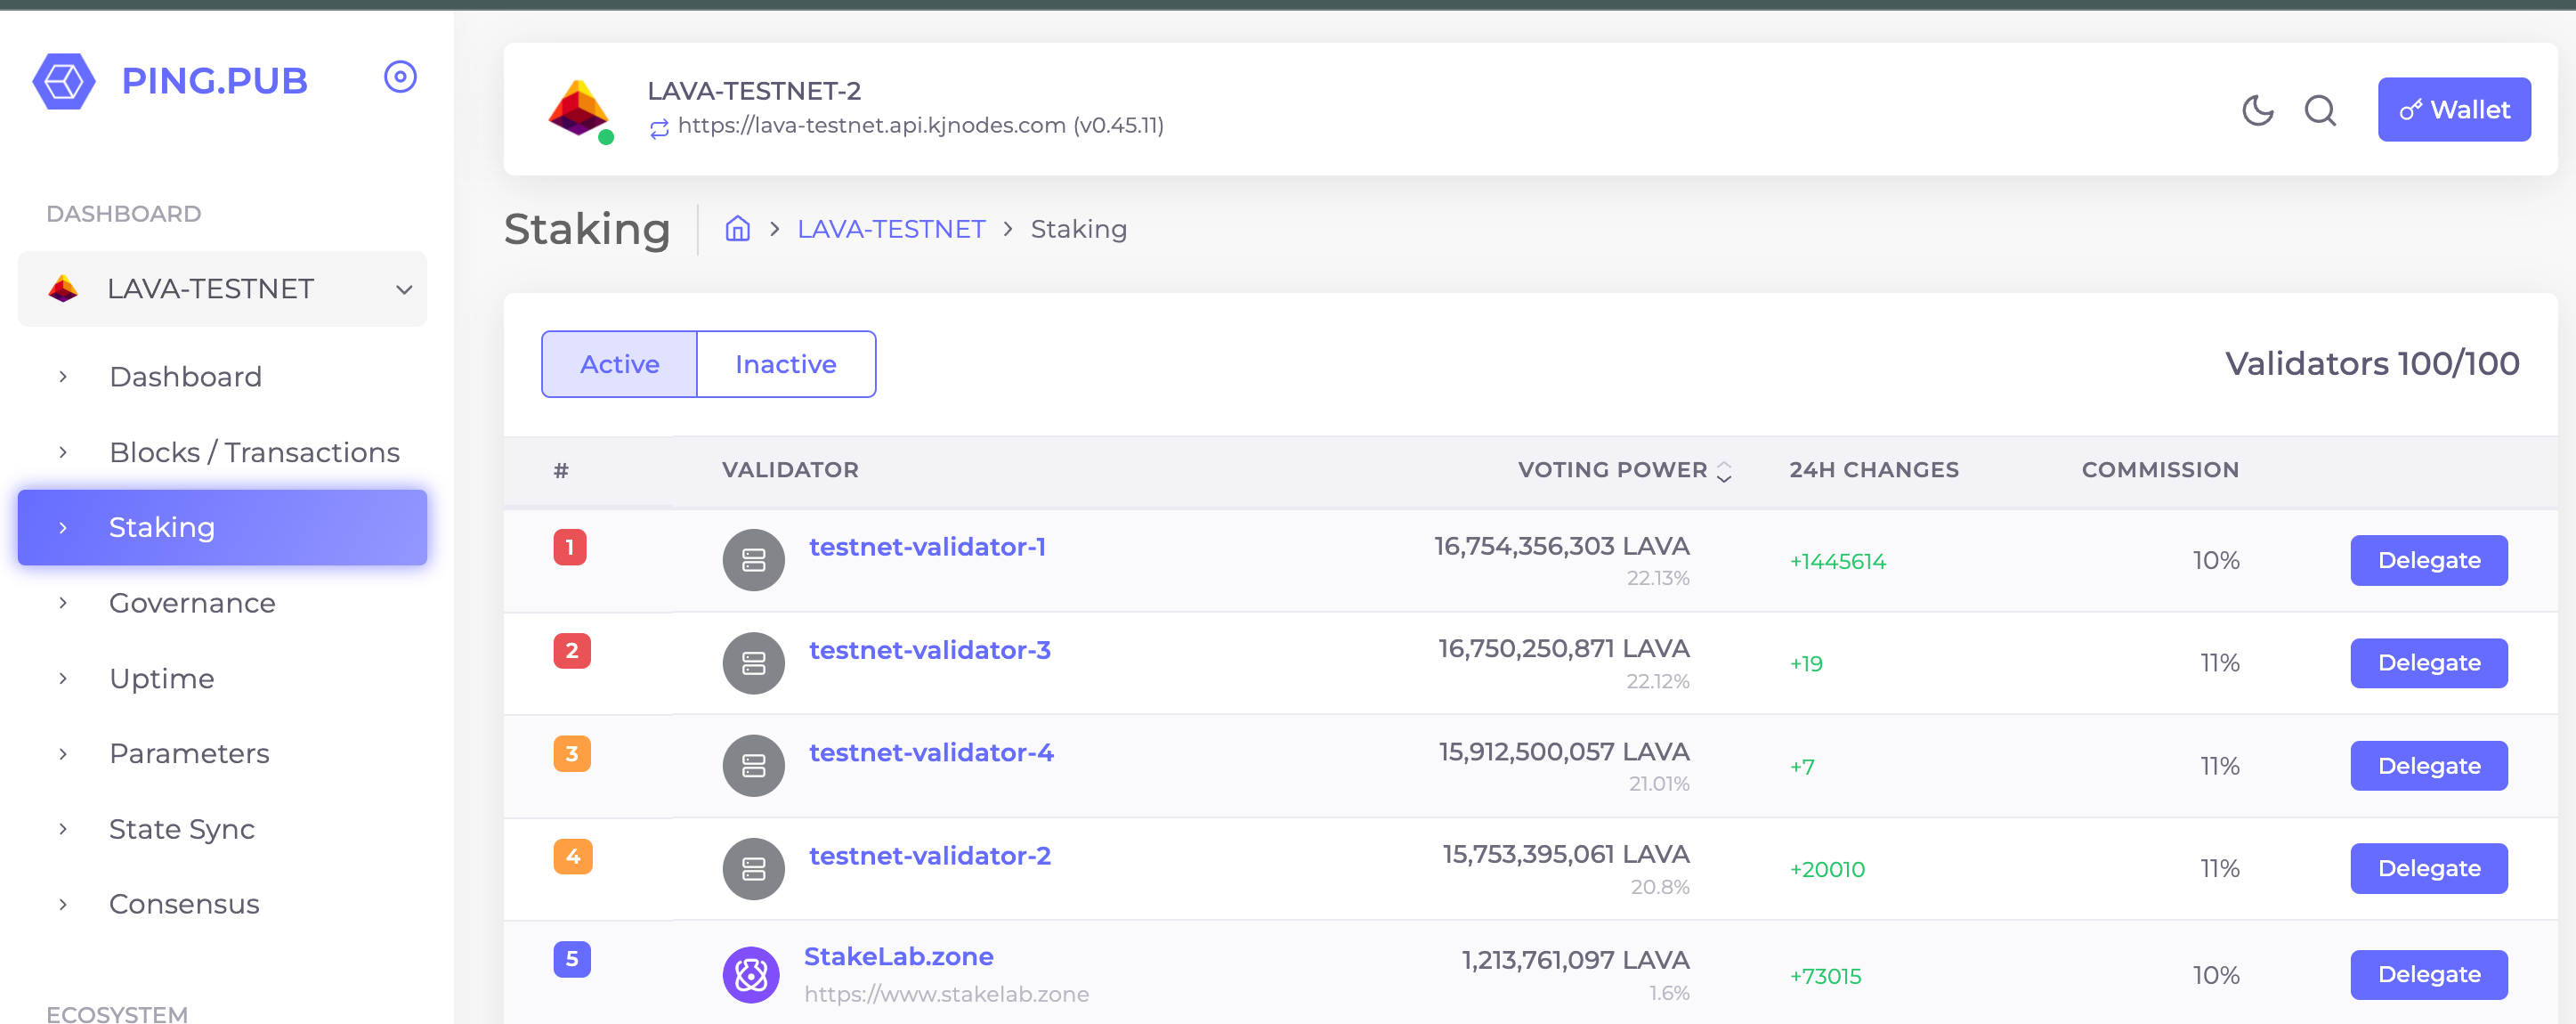The height and width of the screenshot is (1024, 2576).
Task: Click avatar icon of testnet-validator-4
Action: (753, 766)
